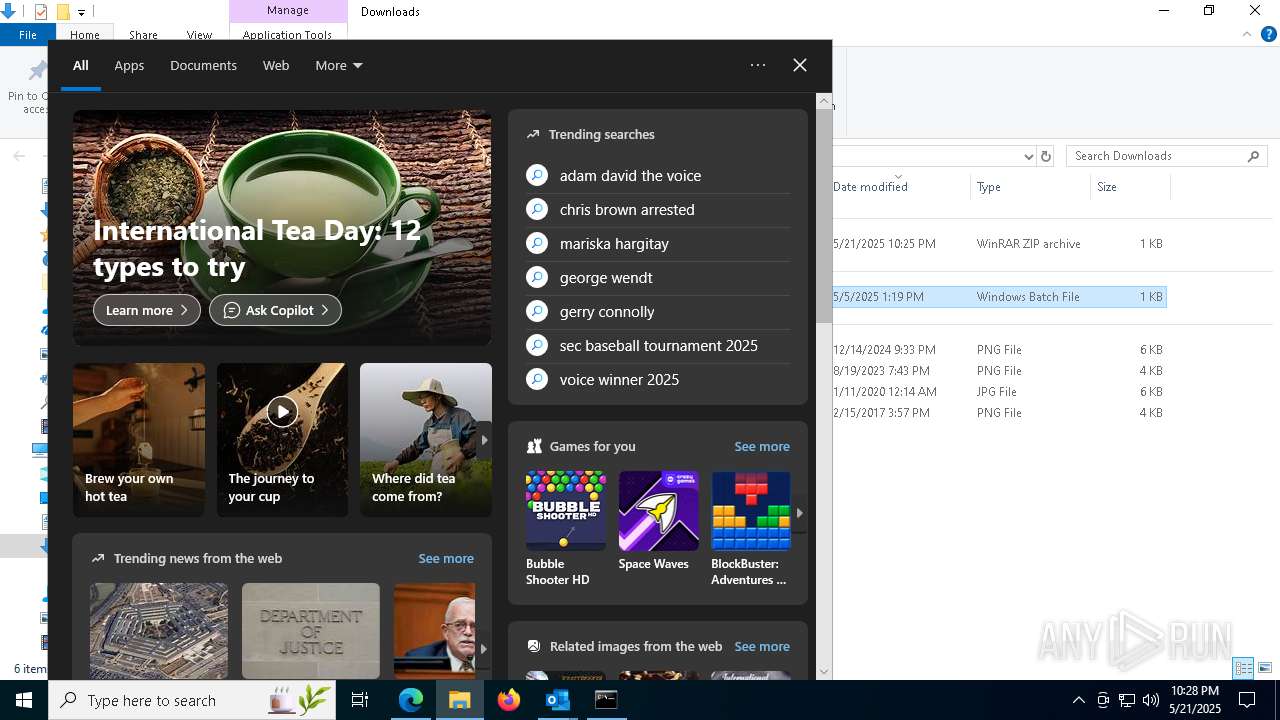Open the File tab in Explorer
This screenshot has width=1280, height=720.
[28, 35]
